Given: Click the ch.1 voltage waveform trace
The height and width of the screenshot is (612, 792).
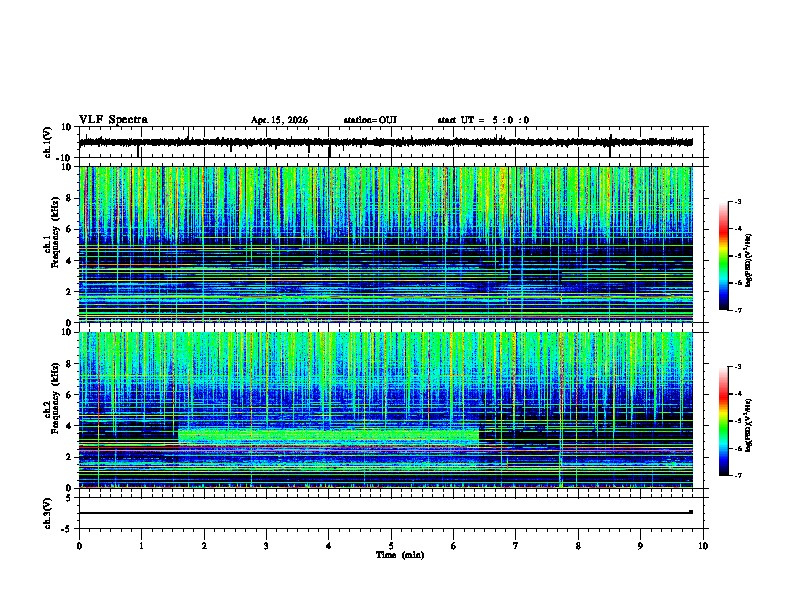Looking at the screenshot, I should tap(385, 142).
